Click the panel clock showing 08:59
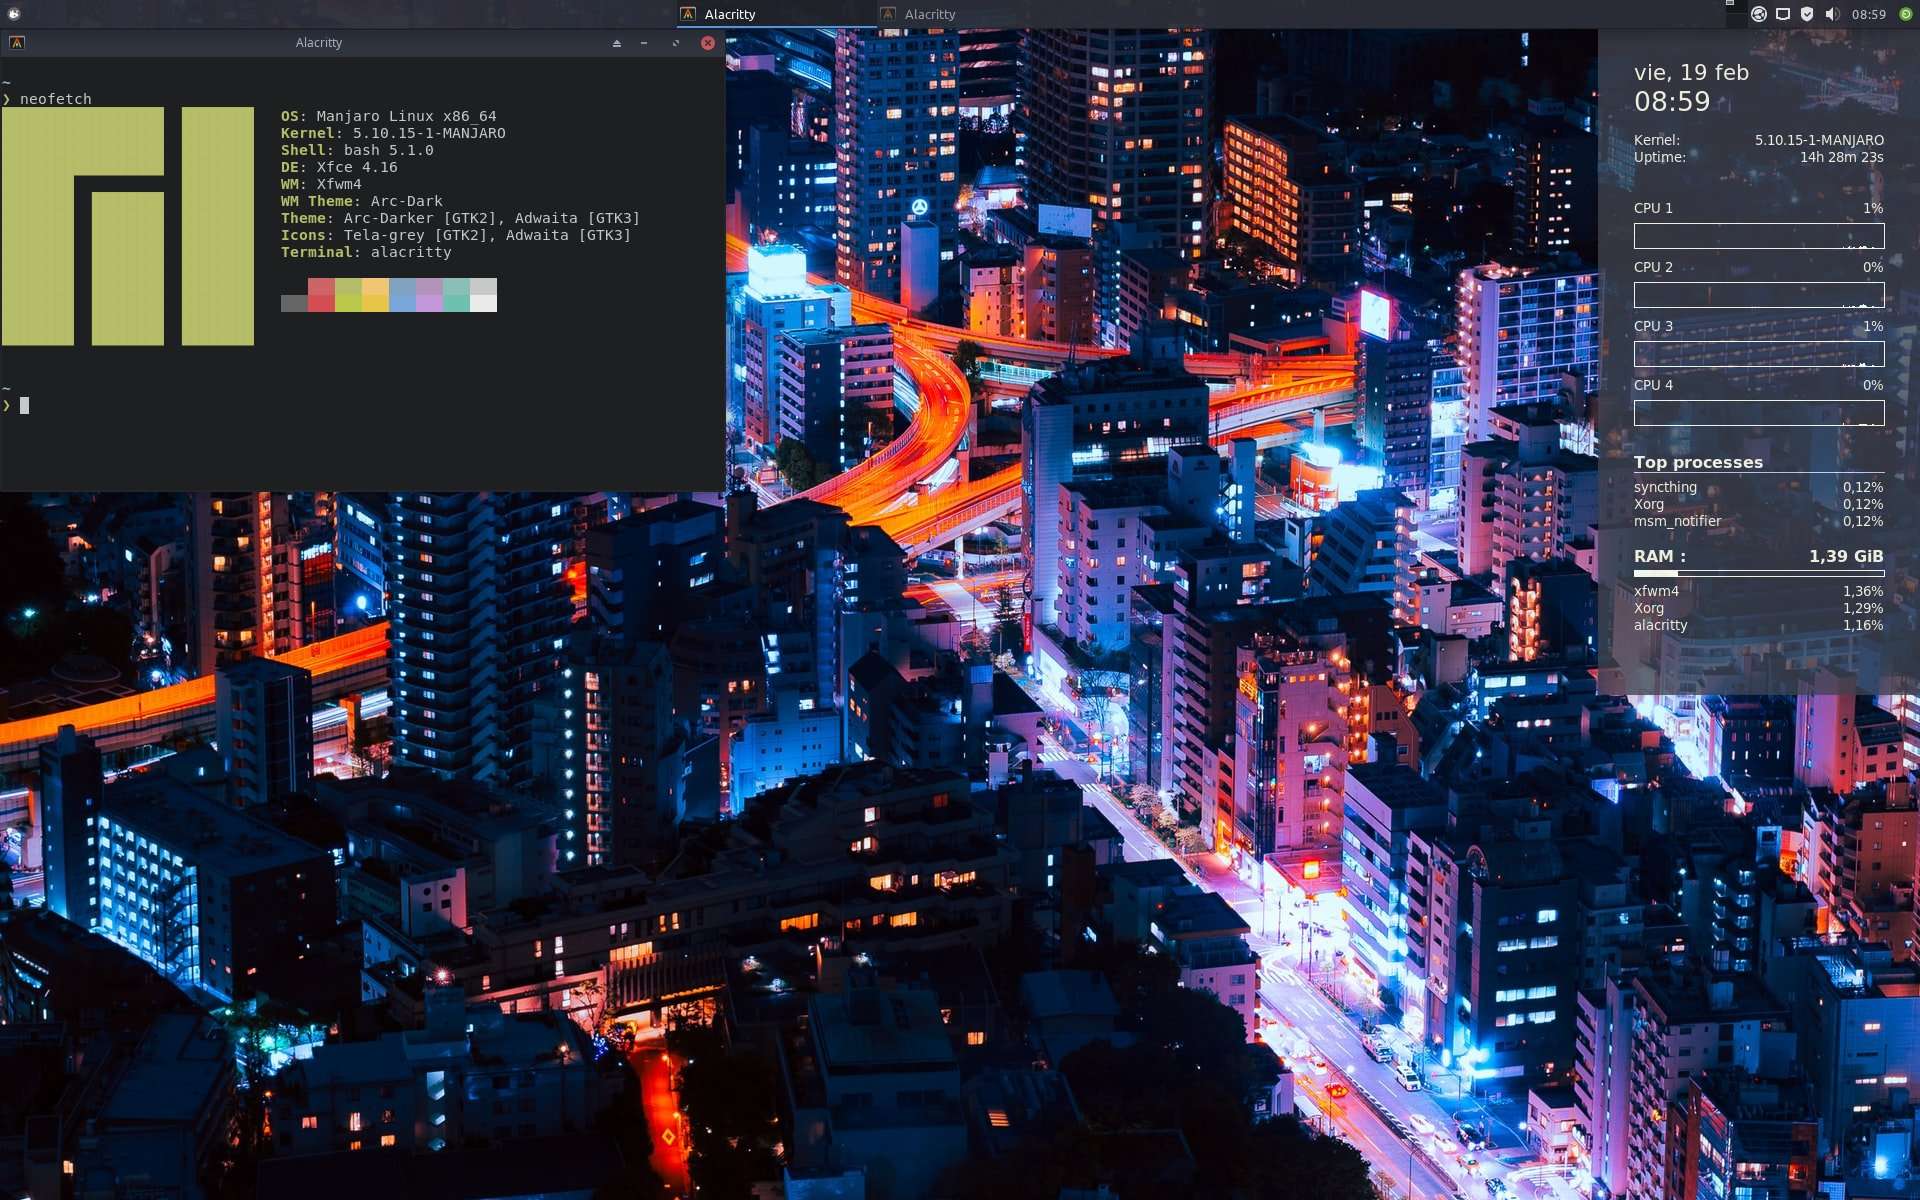This screenshot has width=1920, height=1200. [1868, 14]
